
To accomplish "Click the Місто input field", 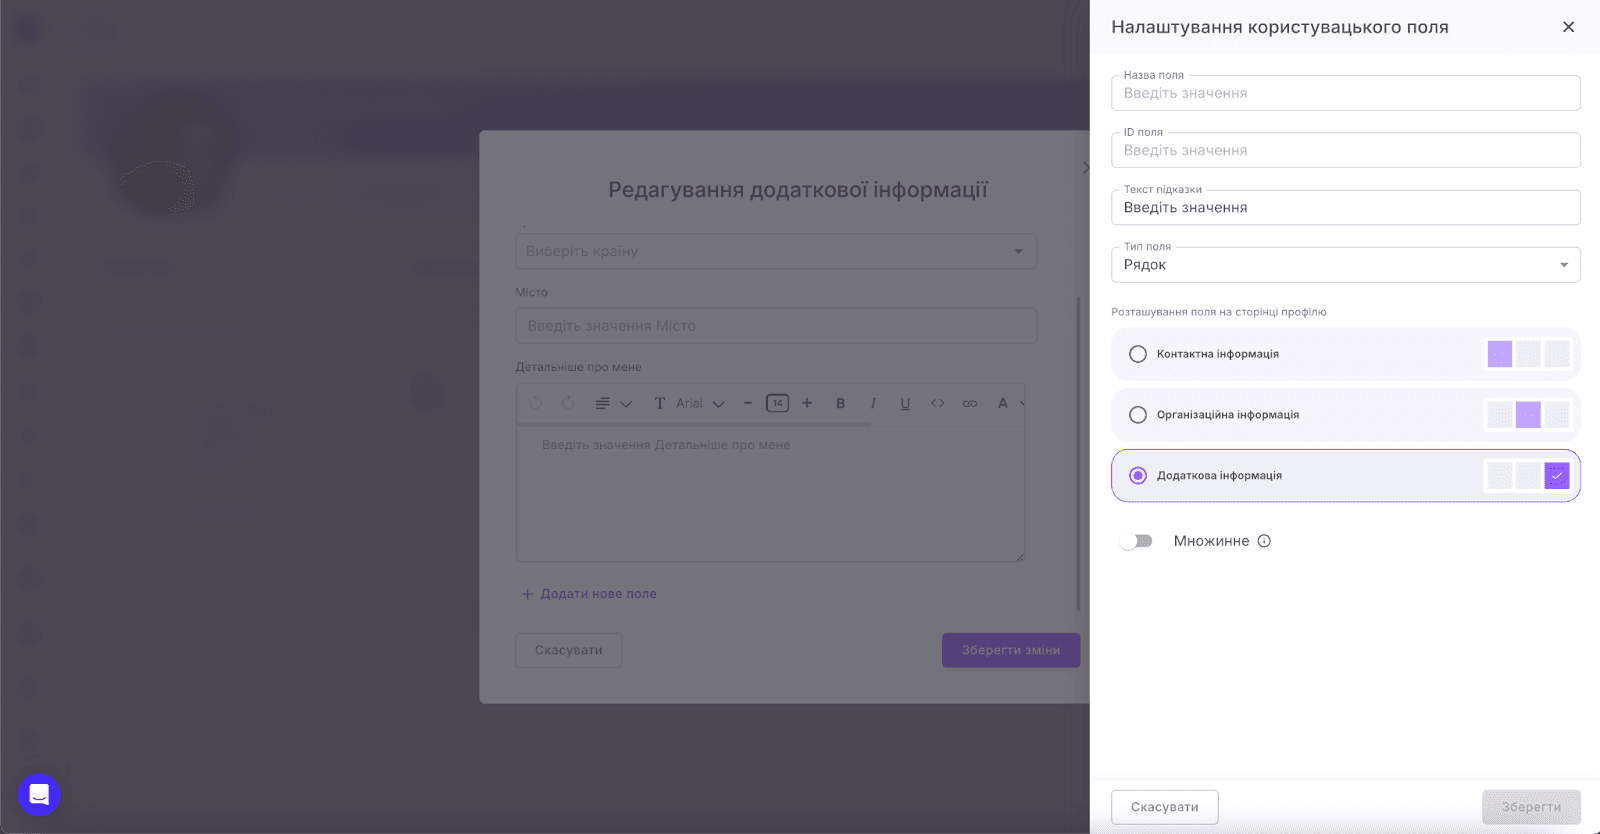I will click(776, 326).
